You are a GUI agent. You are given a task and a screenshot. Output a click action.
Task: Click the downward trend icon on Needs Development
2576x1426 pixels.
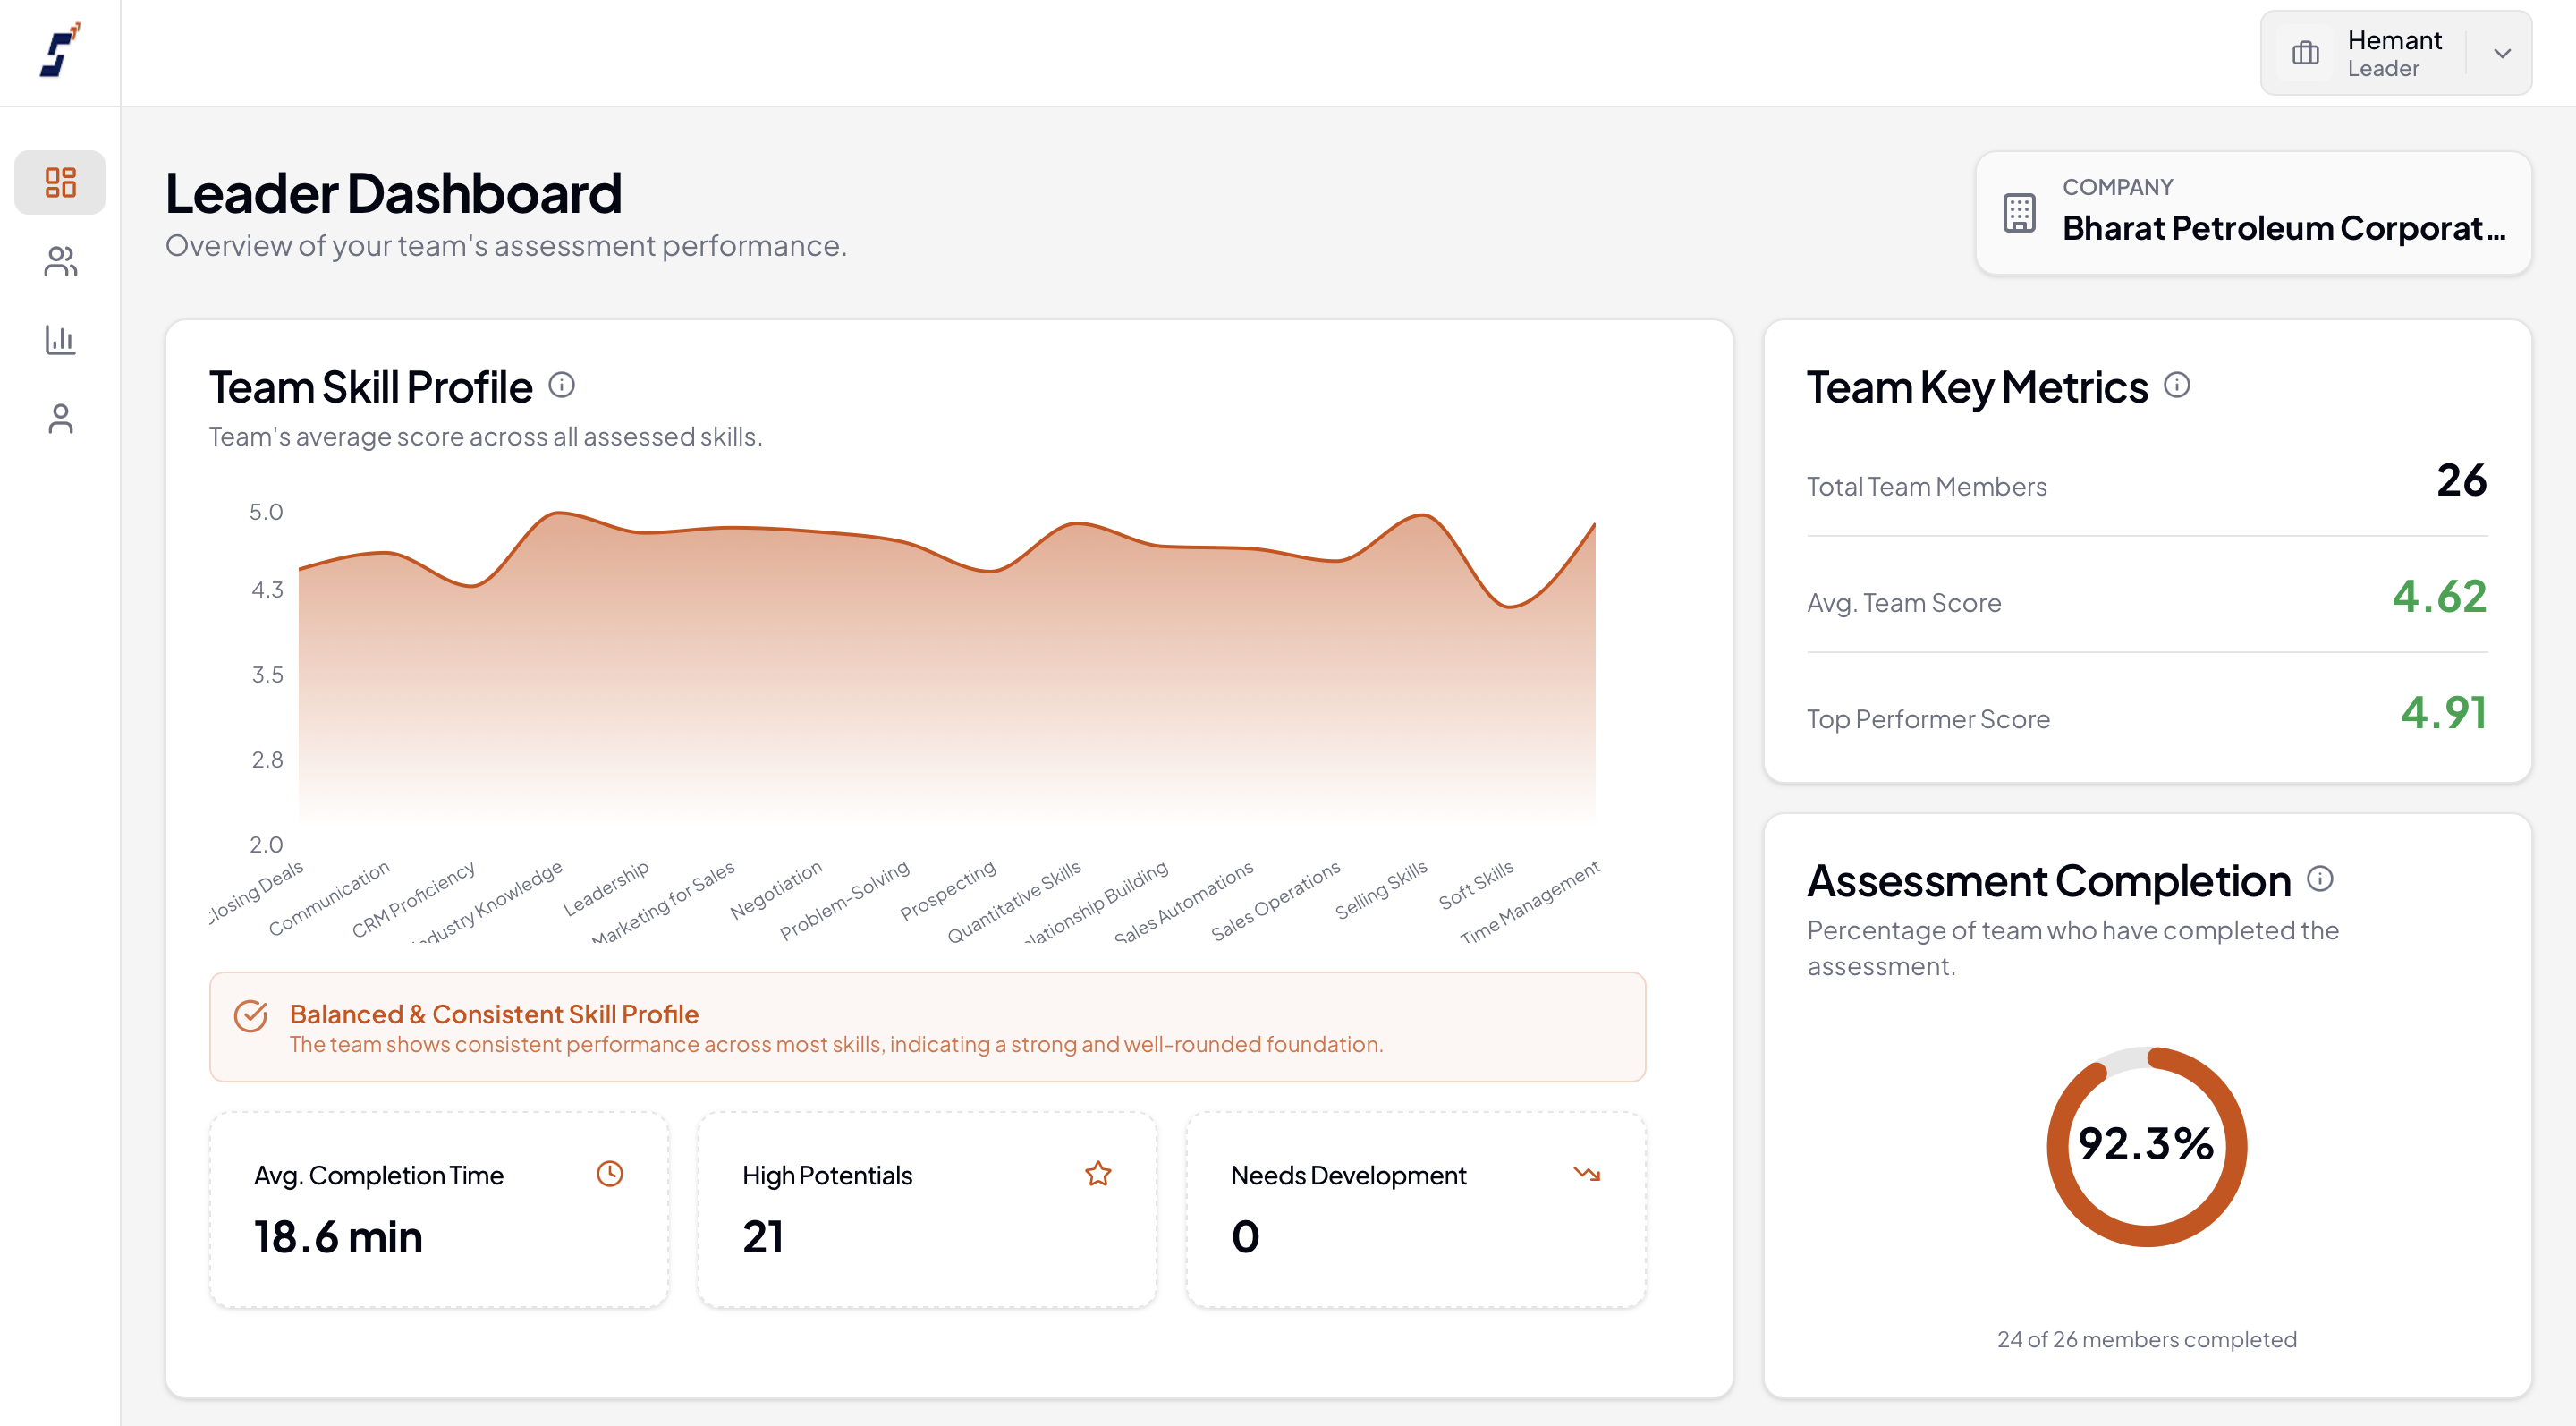pos(1586,1173)
